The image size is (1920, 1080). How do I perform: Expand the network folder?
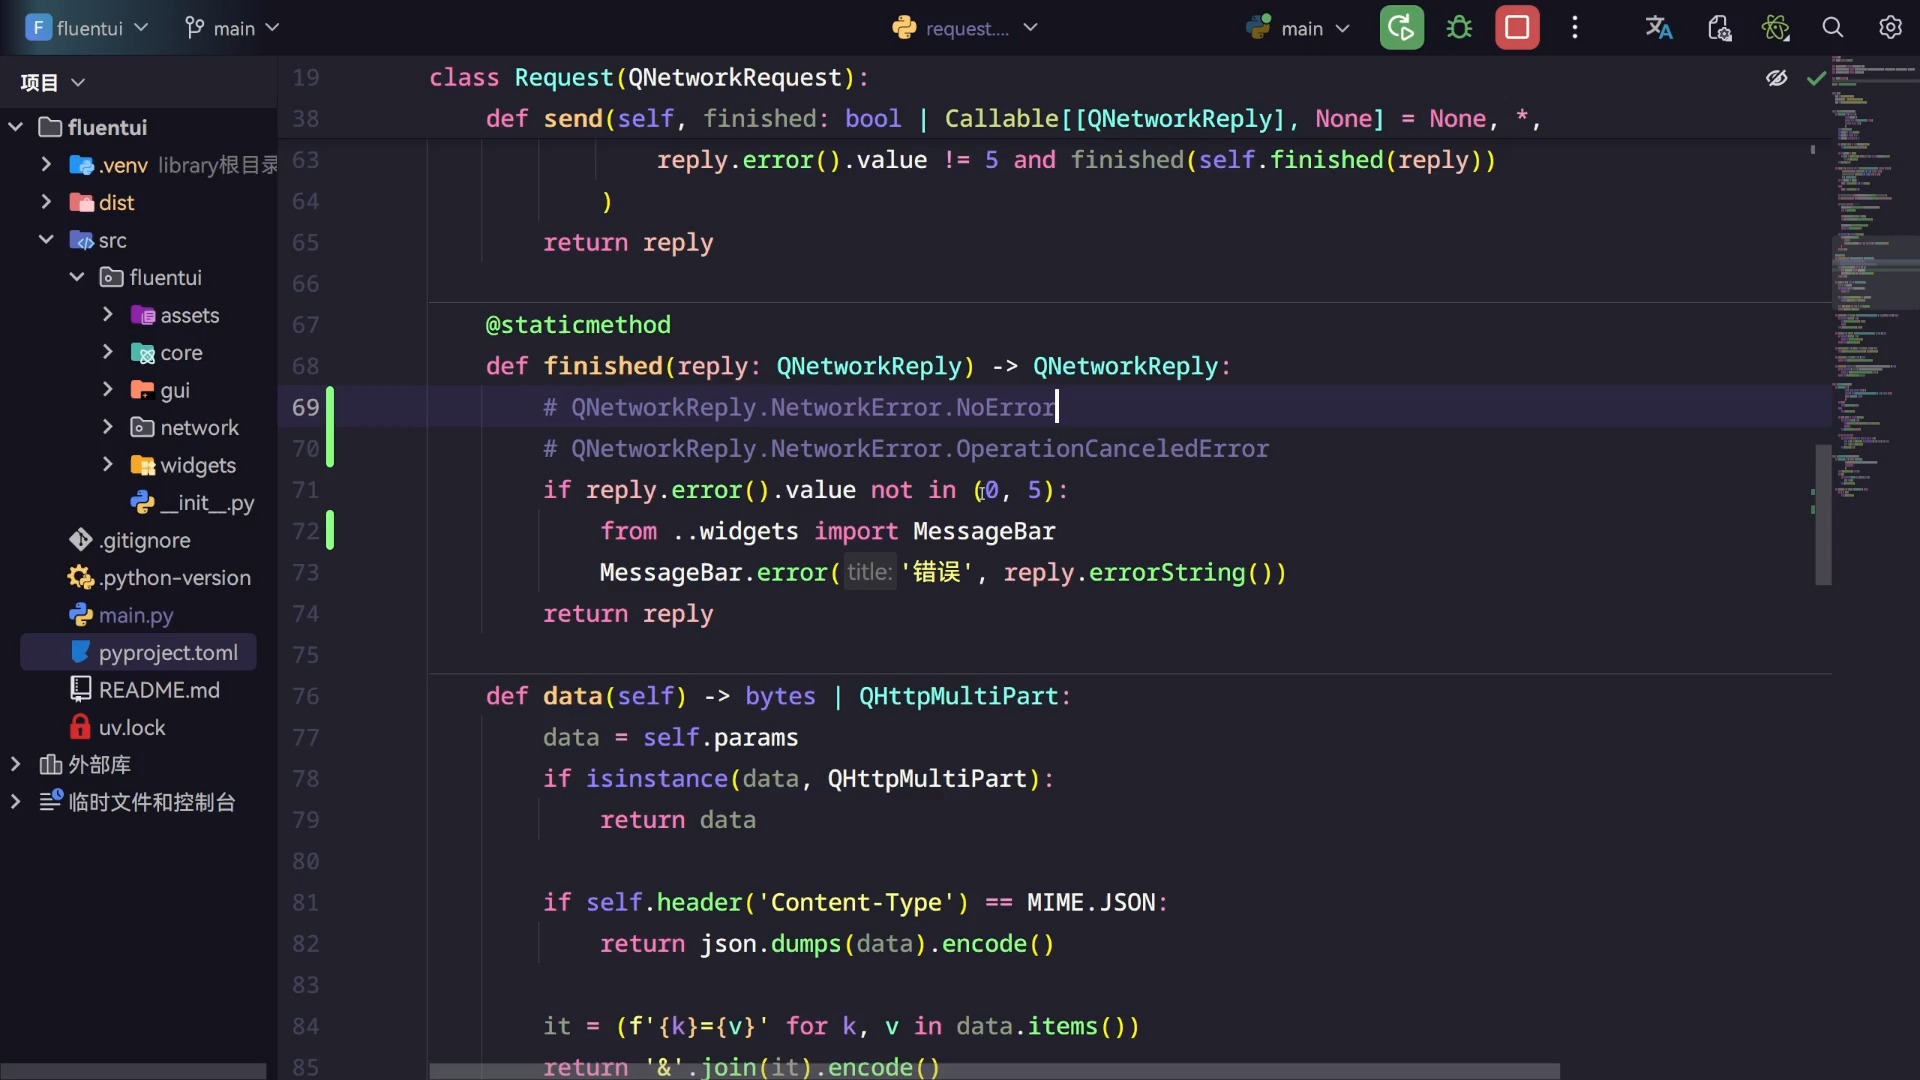pyautogui.click(x=108, y=427)
